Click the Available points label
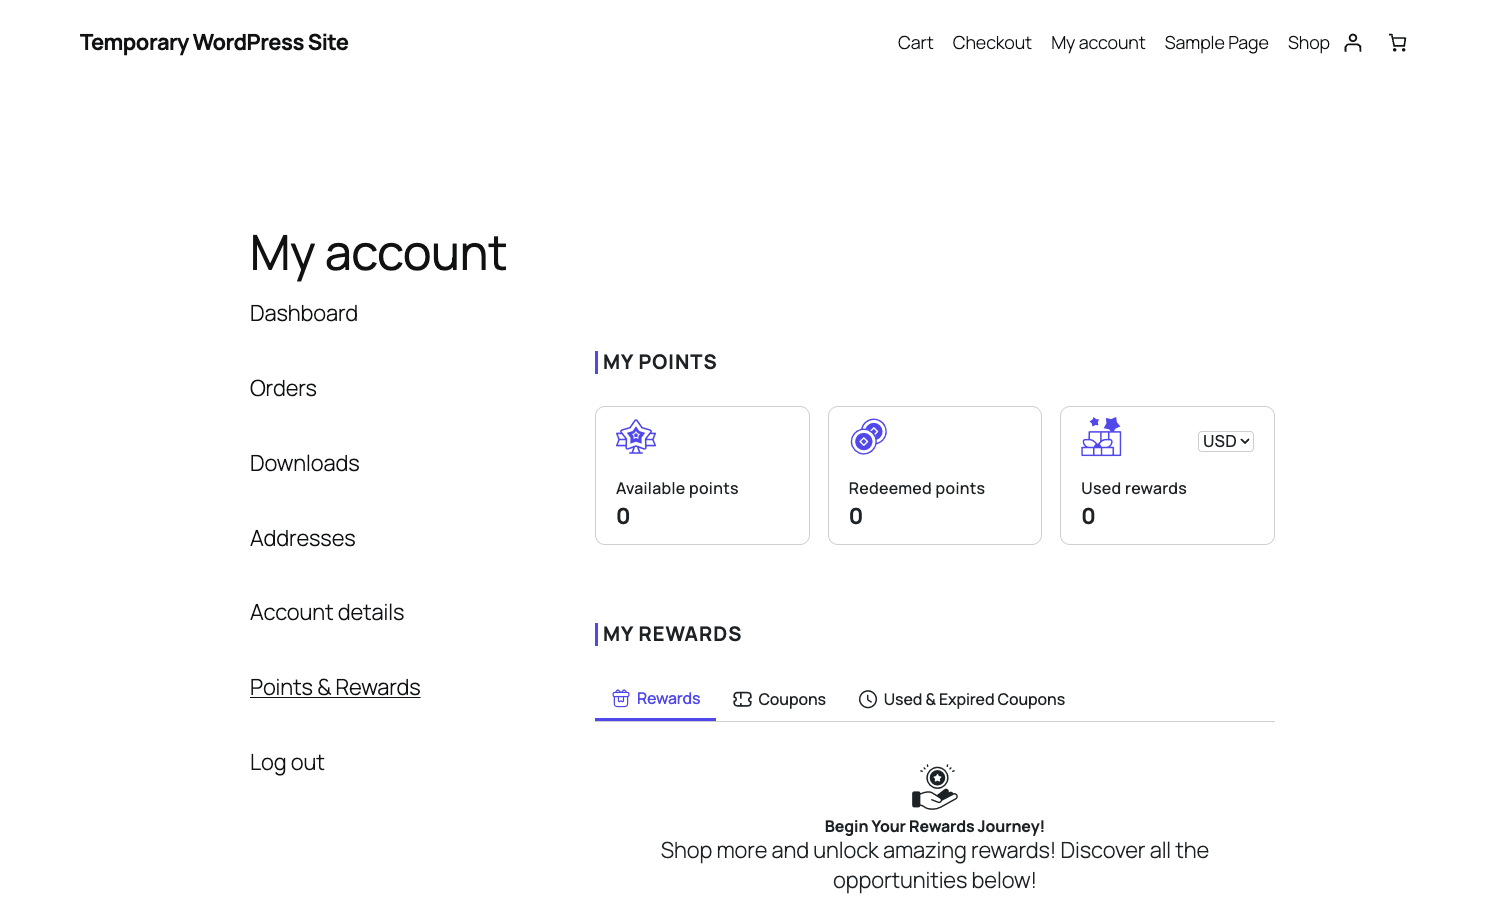This screenshot has height=900, width=1500. [677, 488]
